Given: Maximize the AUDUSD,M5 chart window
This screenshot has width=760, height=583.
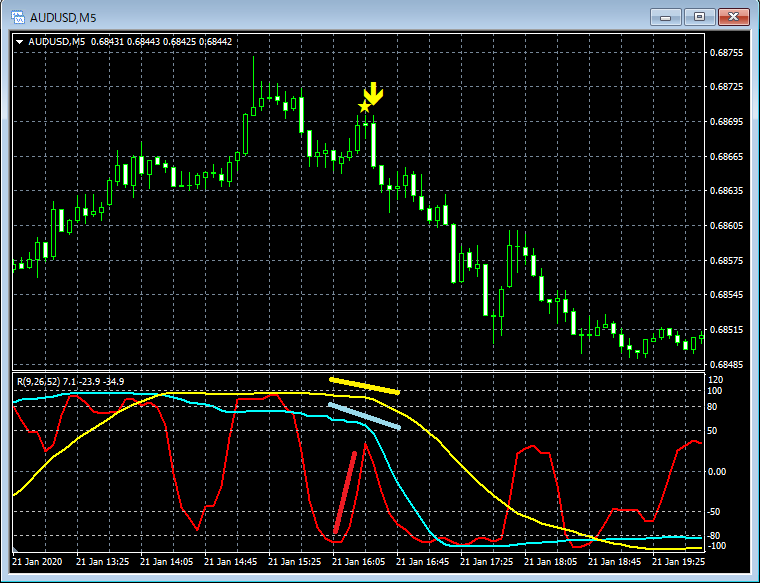Looking at the screenshot, I should pos(699,17).
